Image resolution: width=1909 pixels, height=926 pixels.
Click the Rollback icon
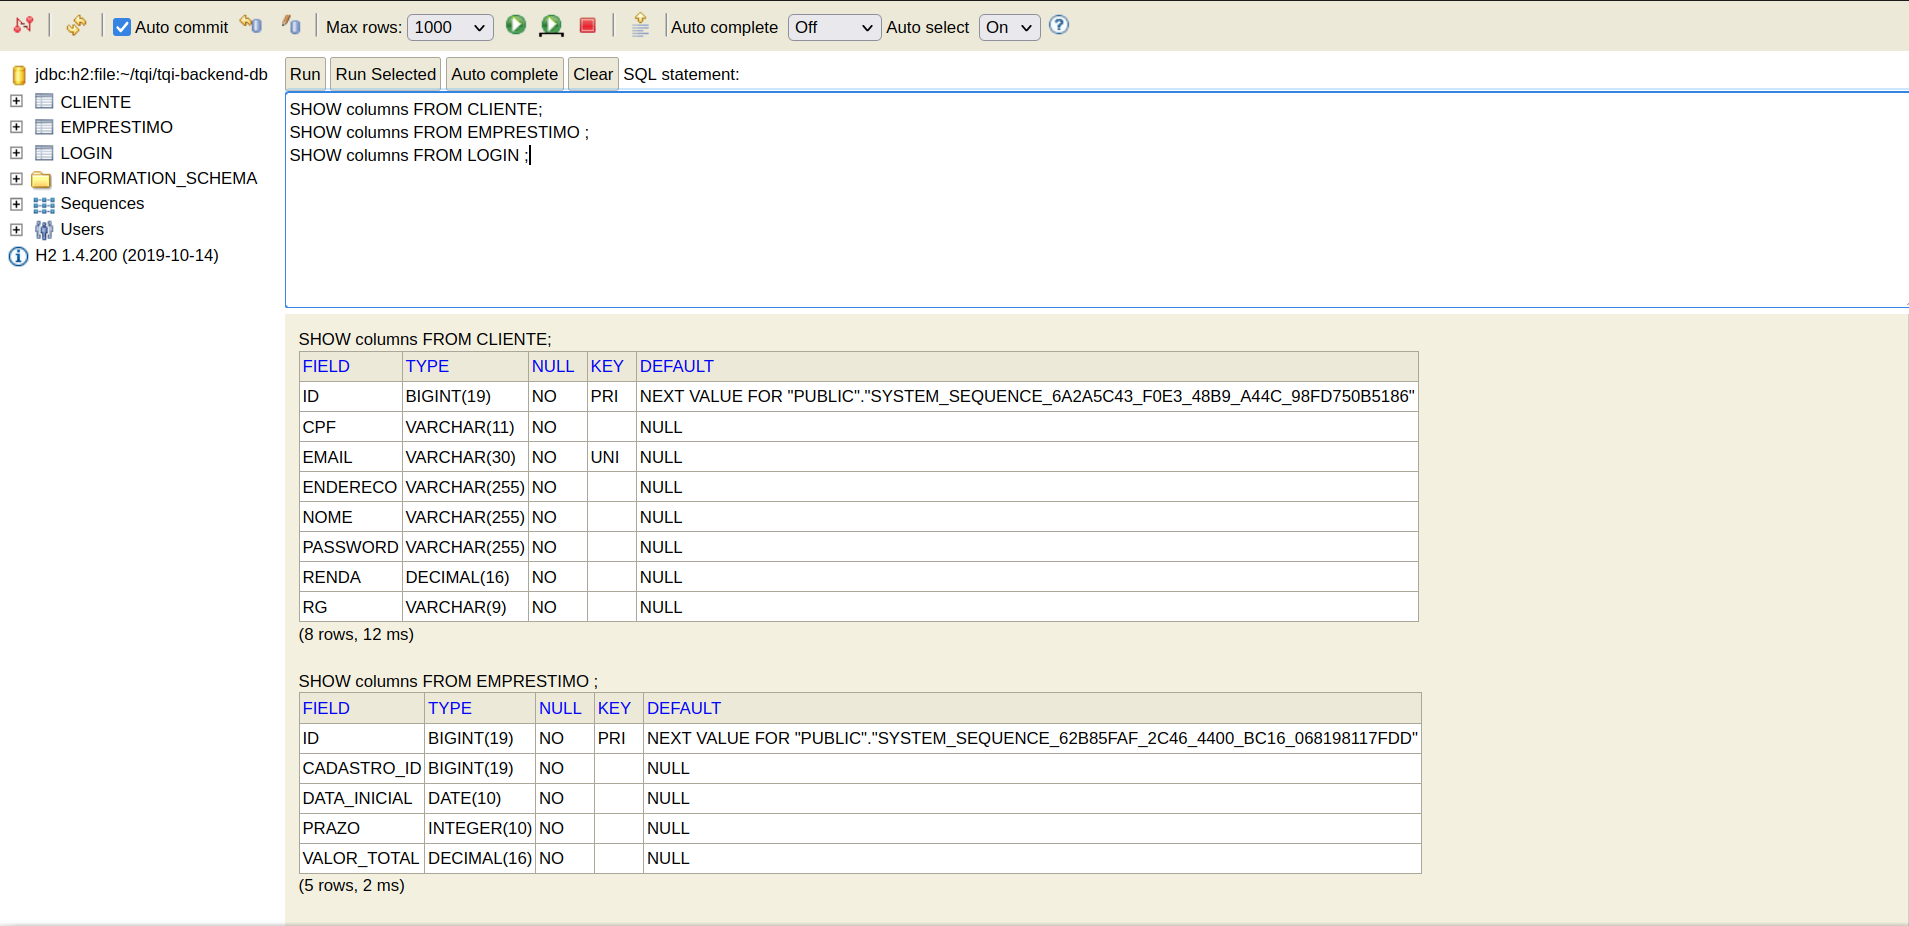(x=250, y=25)
